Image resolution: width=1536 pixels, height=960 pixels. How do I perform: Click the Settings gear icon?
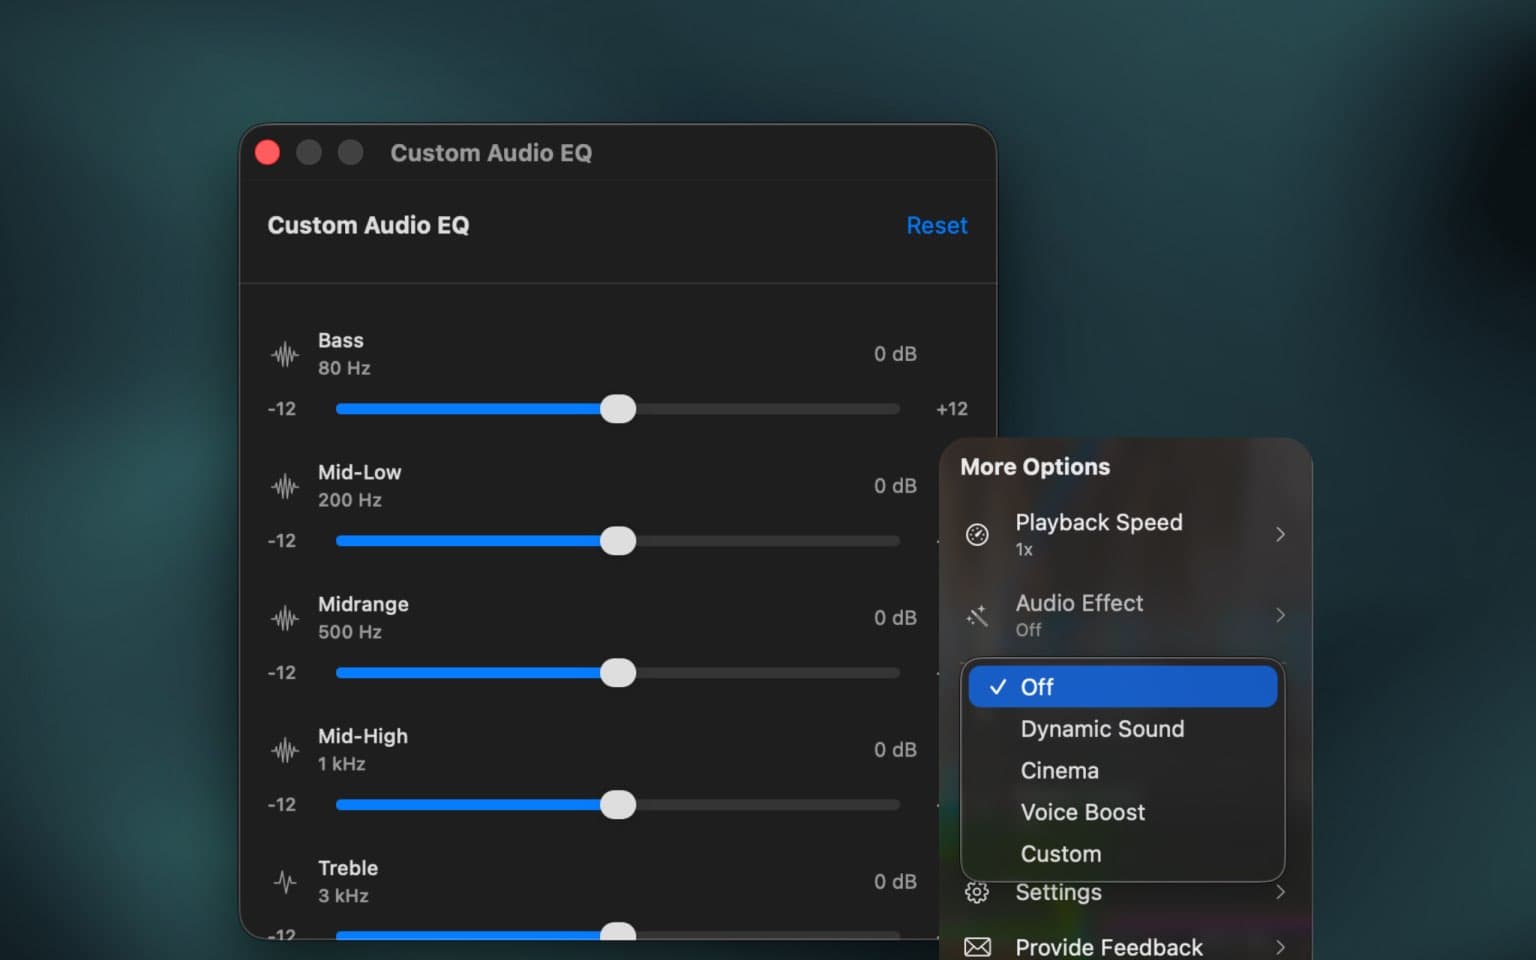[977, 892]
